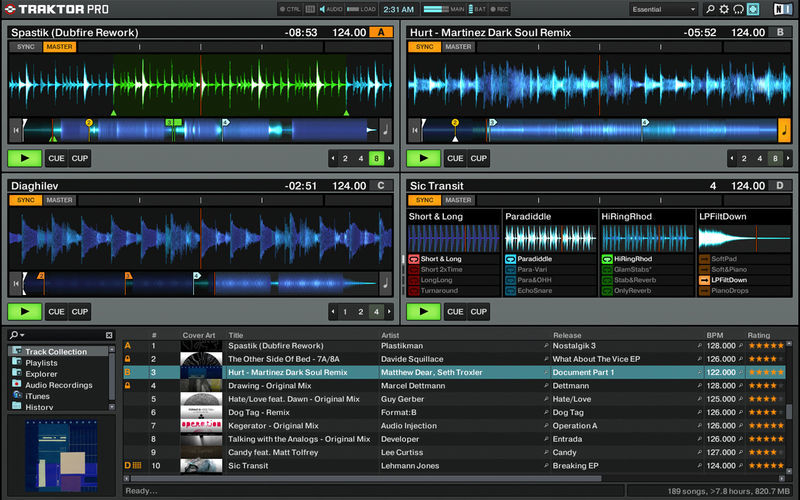Play Deck A
This screenshot has width=800, height=500.
click(24, 159)
